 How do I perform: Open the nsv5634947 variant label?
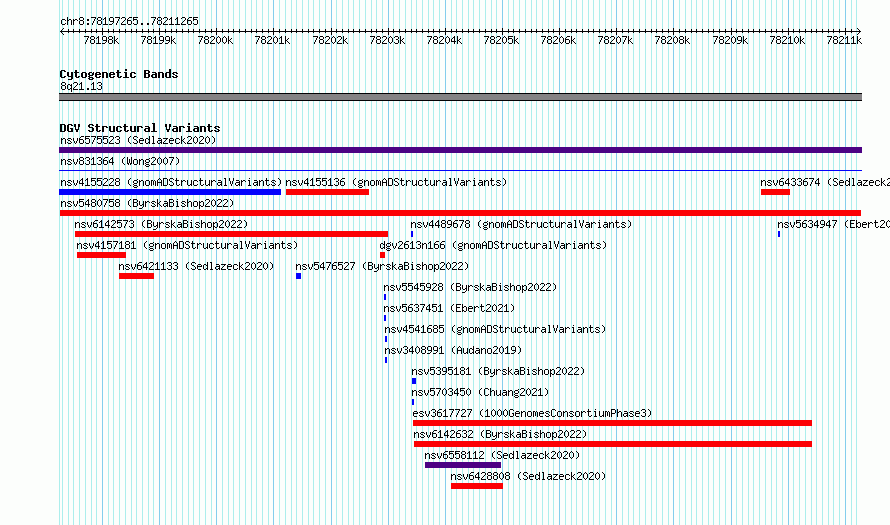(x=833, y=224)
